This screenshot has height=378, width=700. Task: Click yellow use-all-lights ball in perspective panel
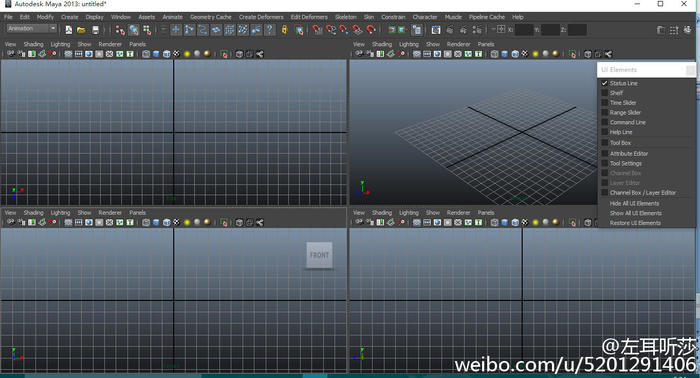[535, 54]
